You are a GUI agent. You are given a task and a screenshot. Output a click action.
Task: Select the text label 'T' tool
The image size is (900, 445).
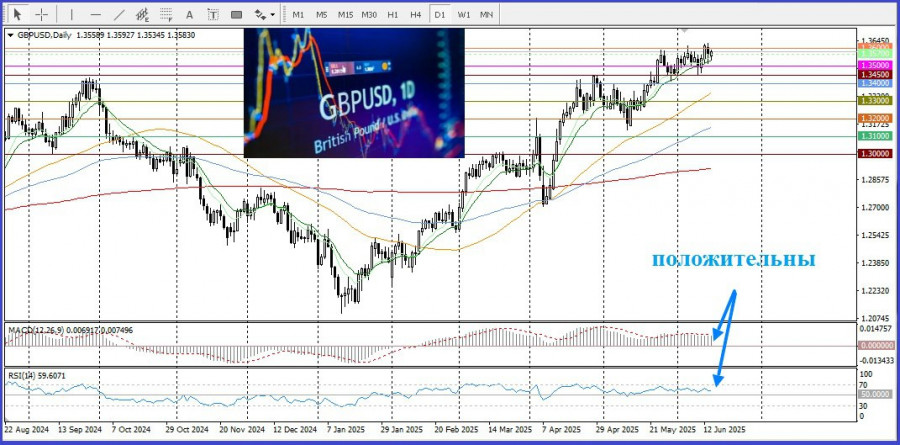pyautogui.click(x=213, y=14)
